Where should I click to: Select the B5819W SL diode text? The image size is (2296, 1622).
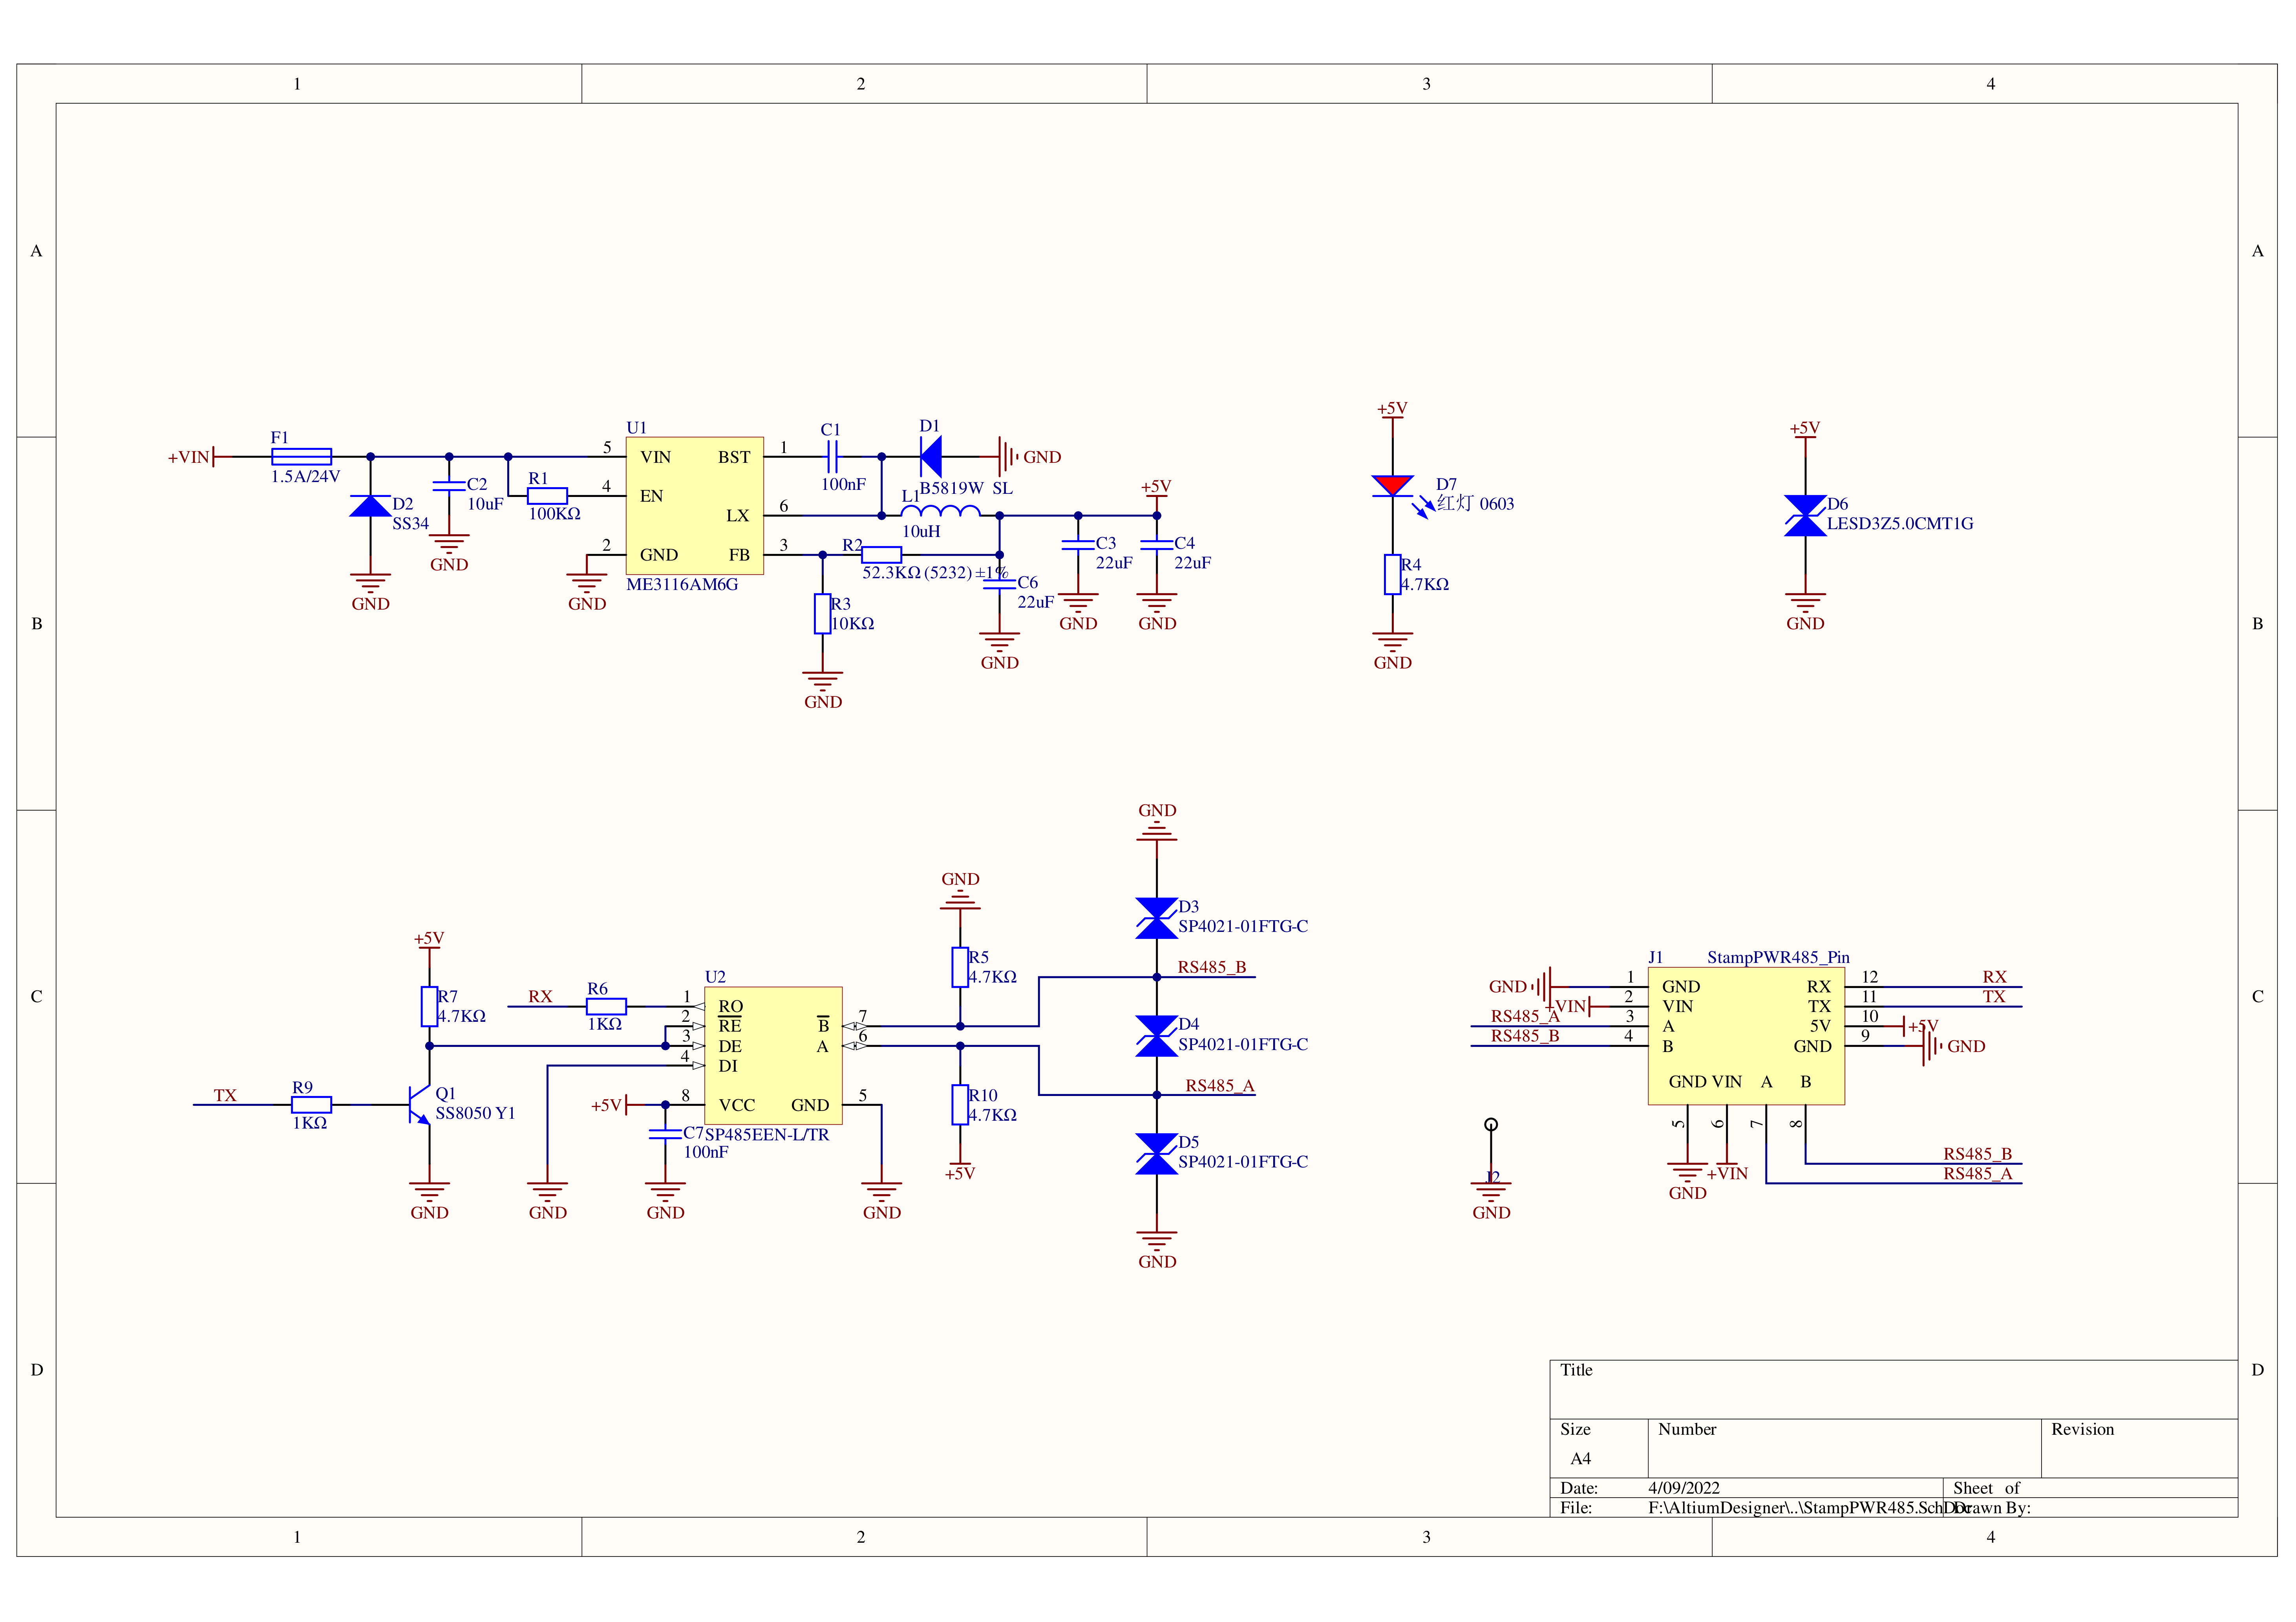(x=966, y=489)
